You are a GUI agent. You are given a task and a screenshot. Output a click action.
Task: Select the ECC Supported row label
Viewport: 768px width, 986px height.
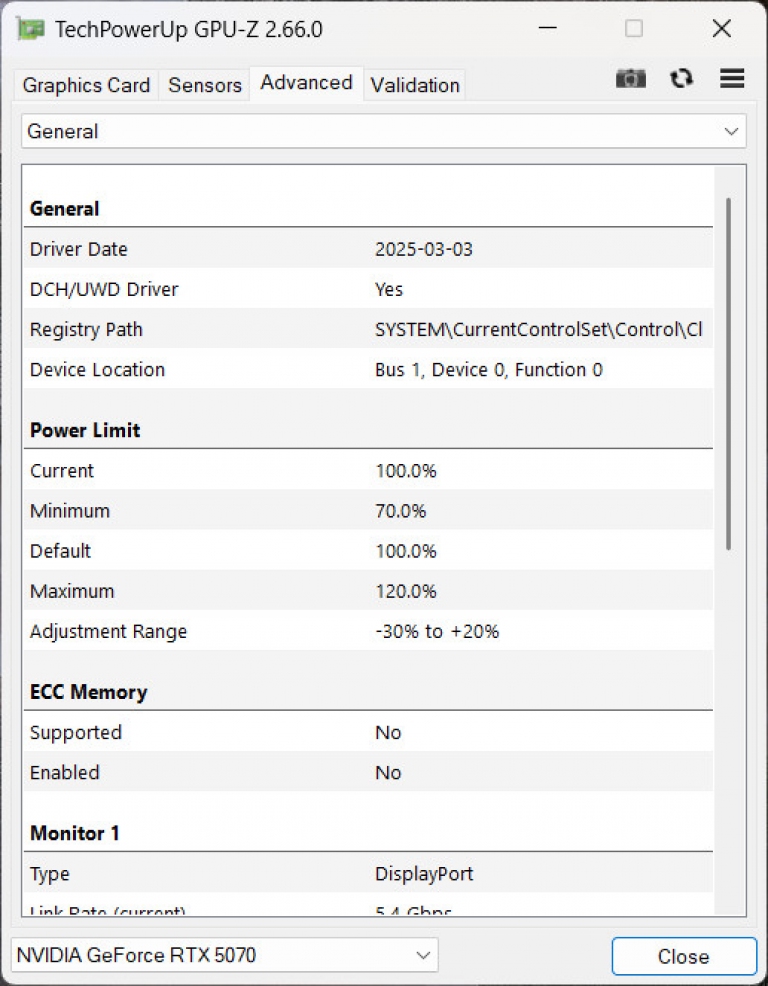pyautogui.click(x=76, y=733)
